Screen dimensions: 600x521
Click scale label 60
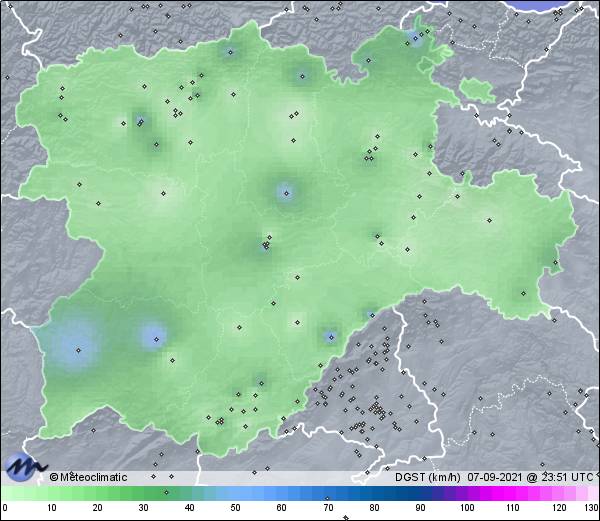click(281, 508)
